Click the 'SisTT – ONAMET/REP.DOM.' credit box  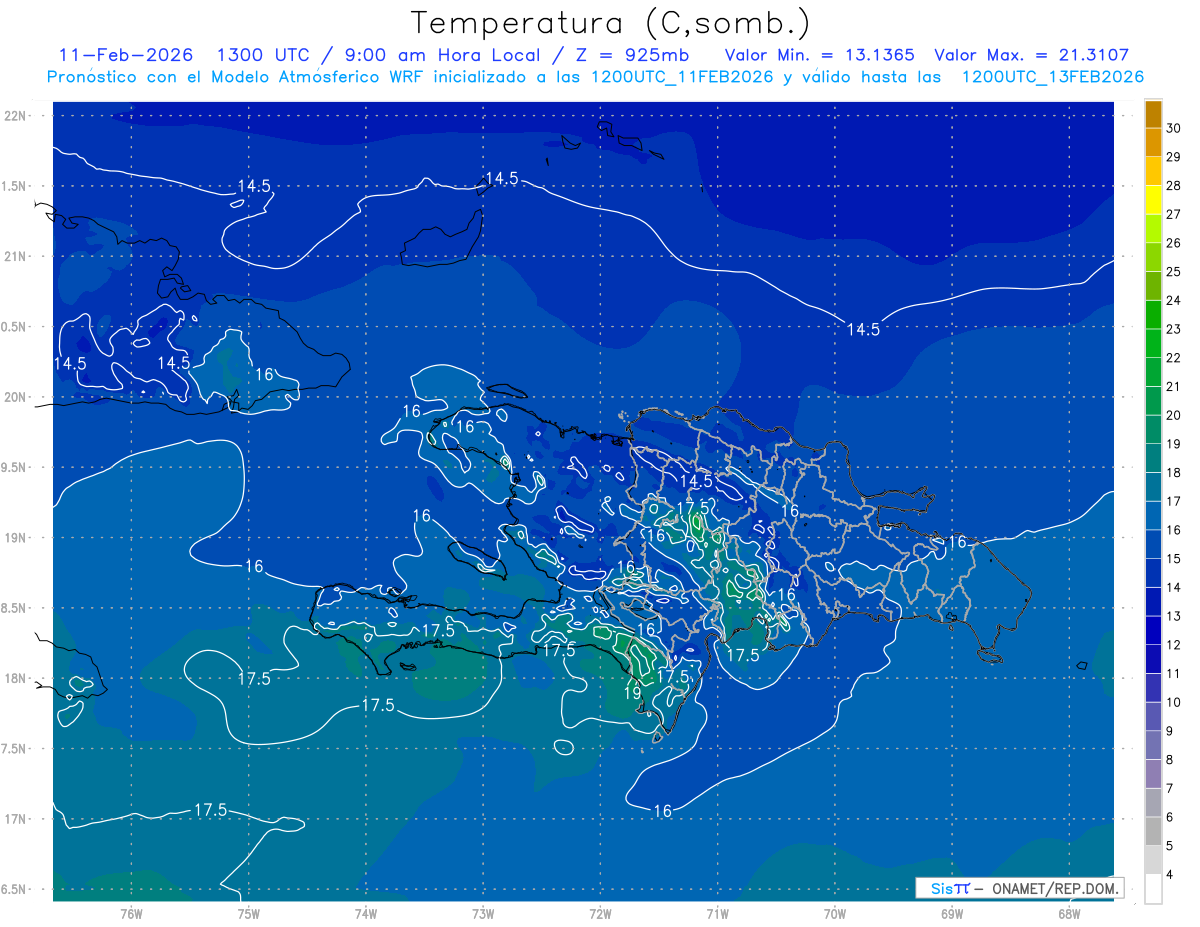1019,888
